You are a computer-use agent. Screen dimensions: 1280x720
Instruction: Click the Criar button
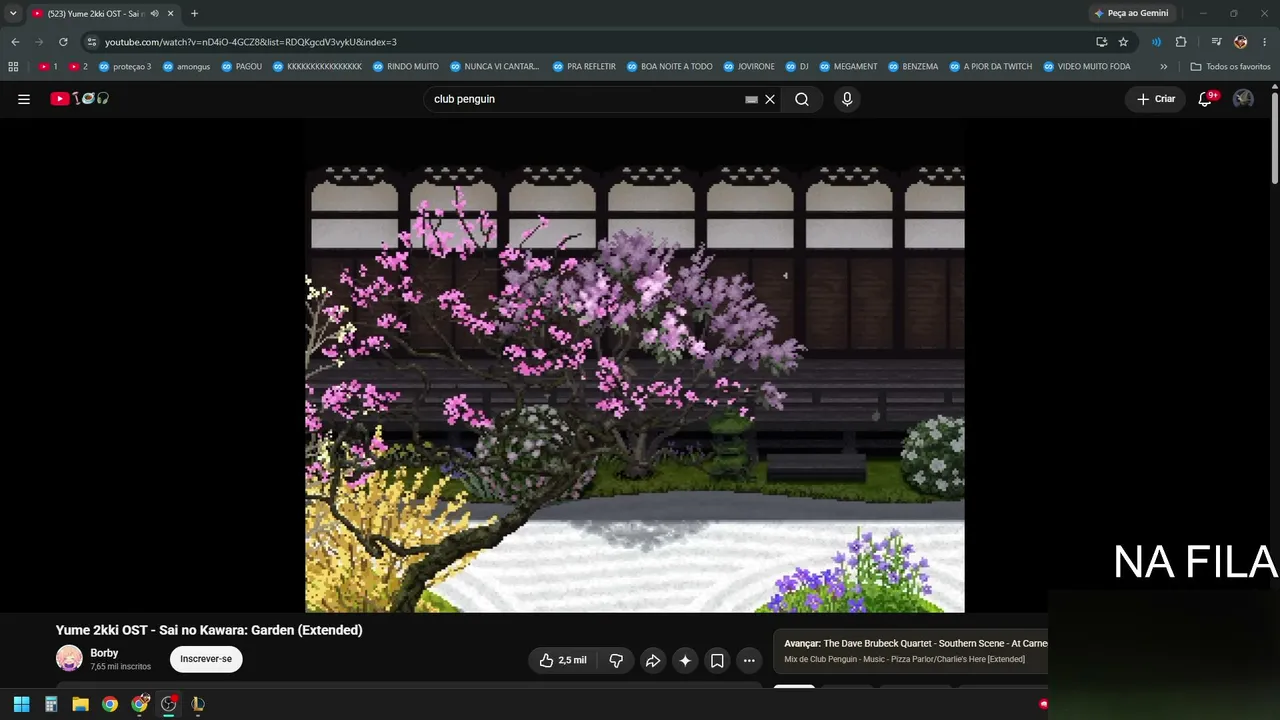[1156, 99]
